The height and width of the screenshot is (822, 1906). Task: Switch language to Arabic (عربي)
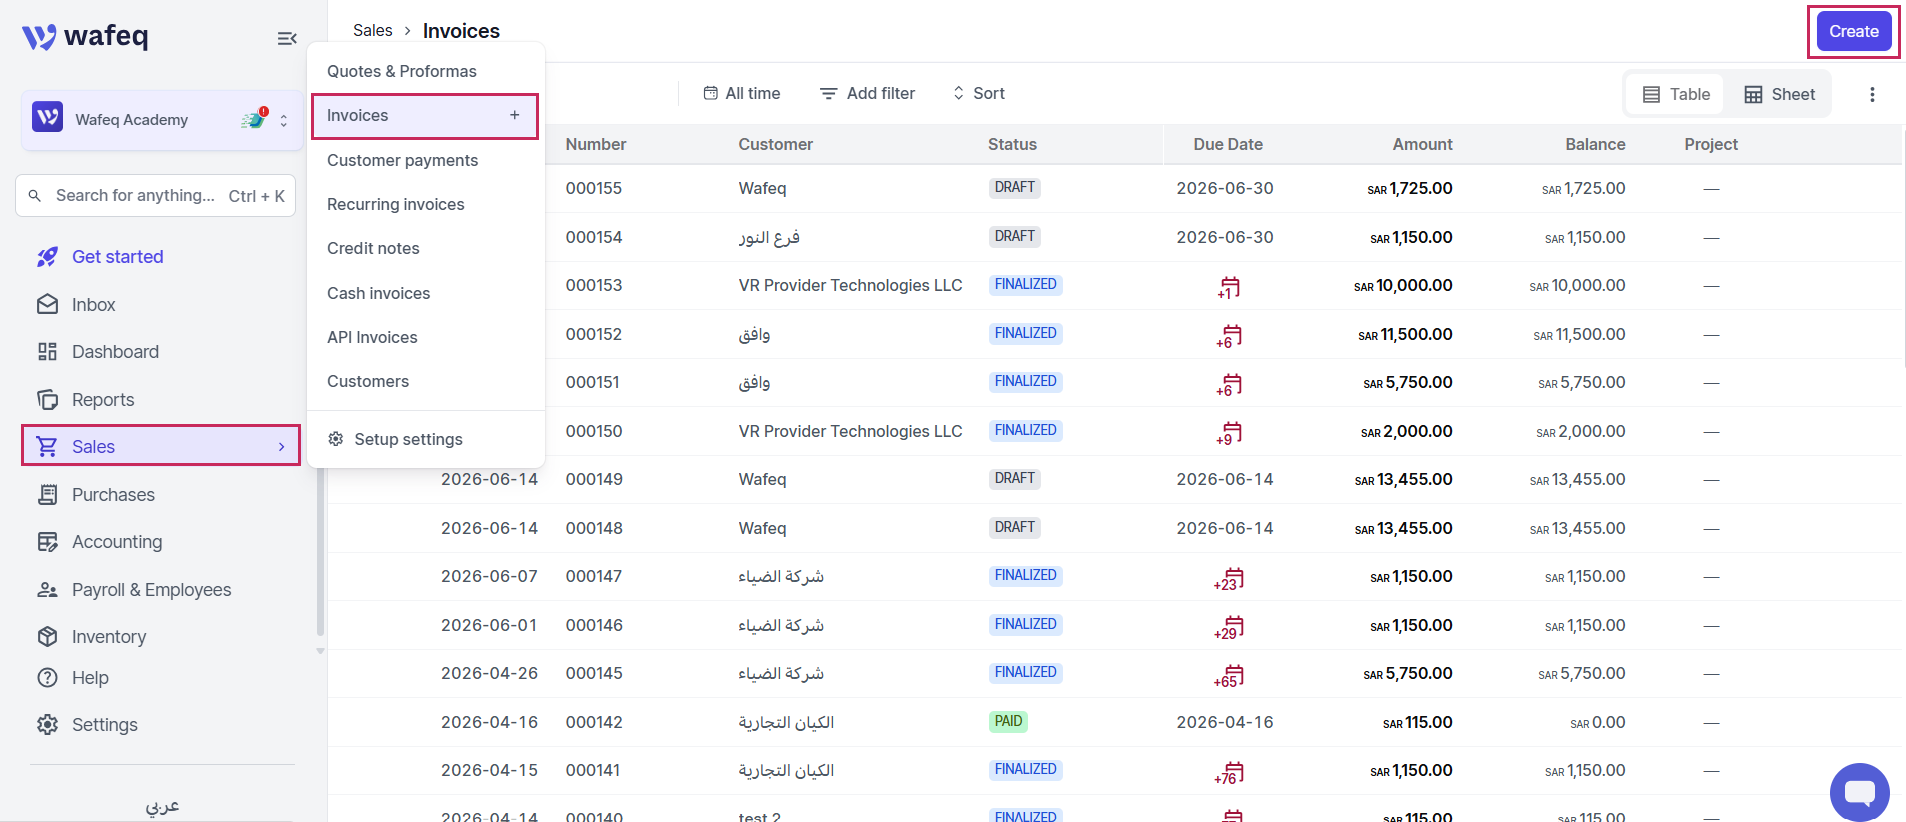(162, 806)
